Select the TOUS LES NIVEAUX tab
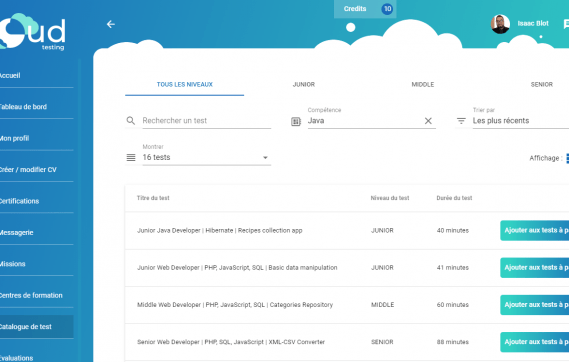 184,85
